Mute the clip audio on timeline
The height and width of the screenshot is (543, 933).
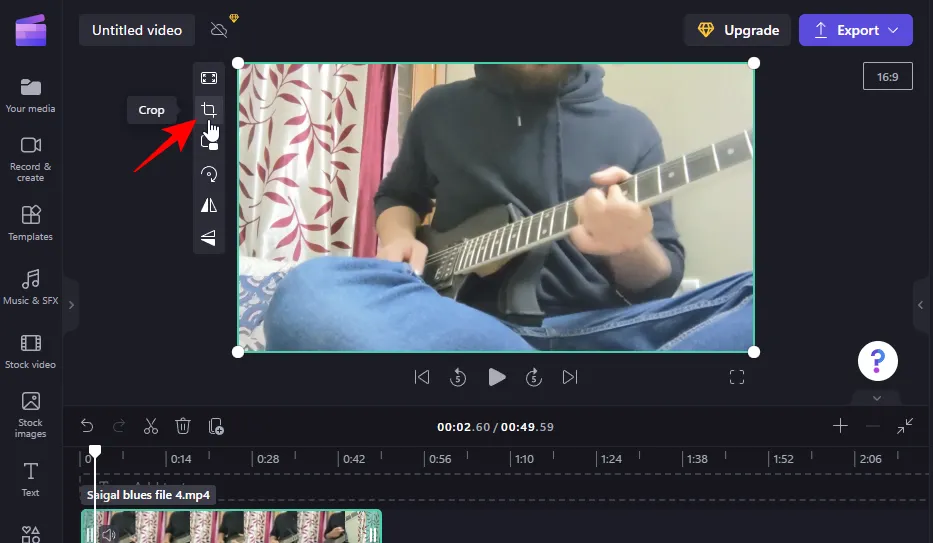[108, 534]
